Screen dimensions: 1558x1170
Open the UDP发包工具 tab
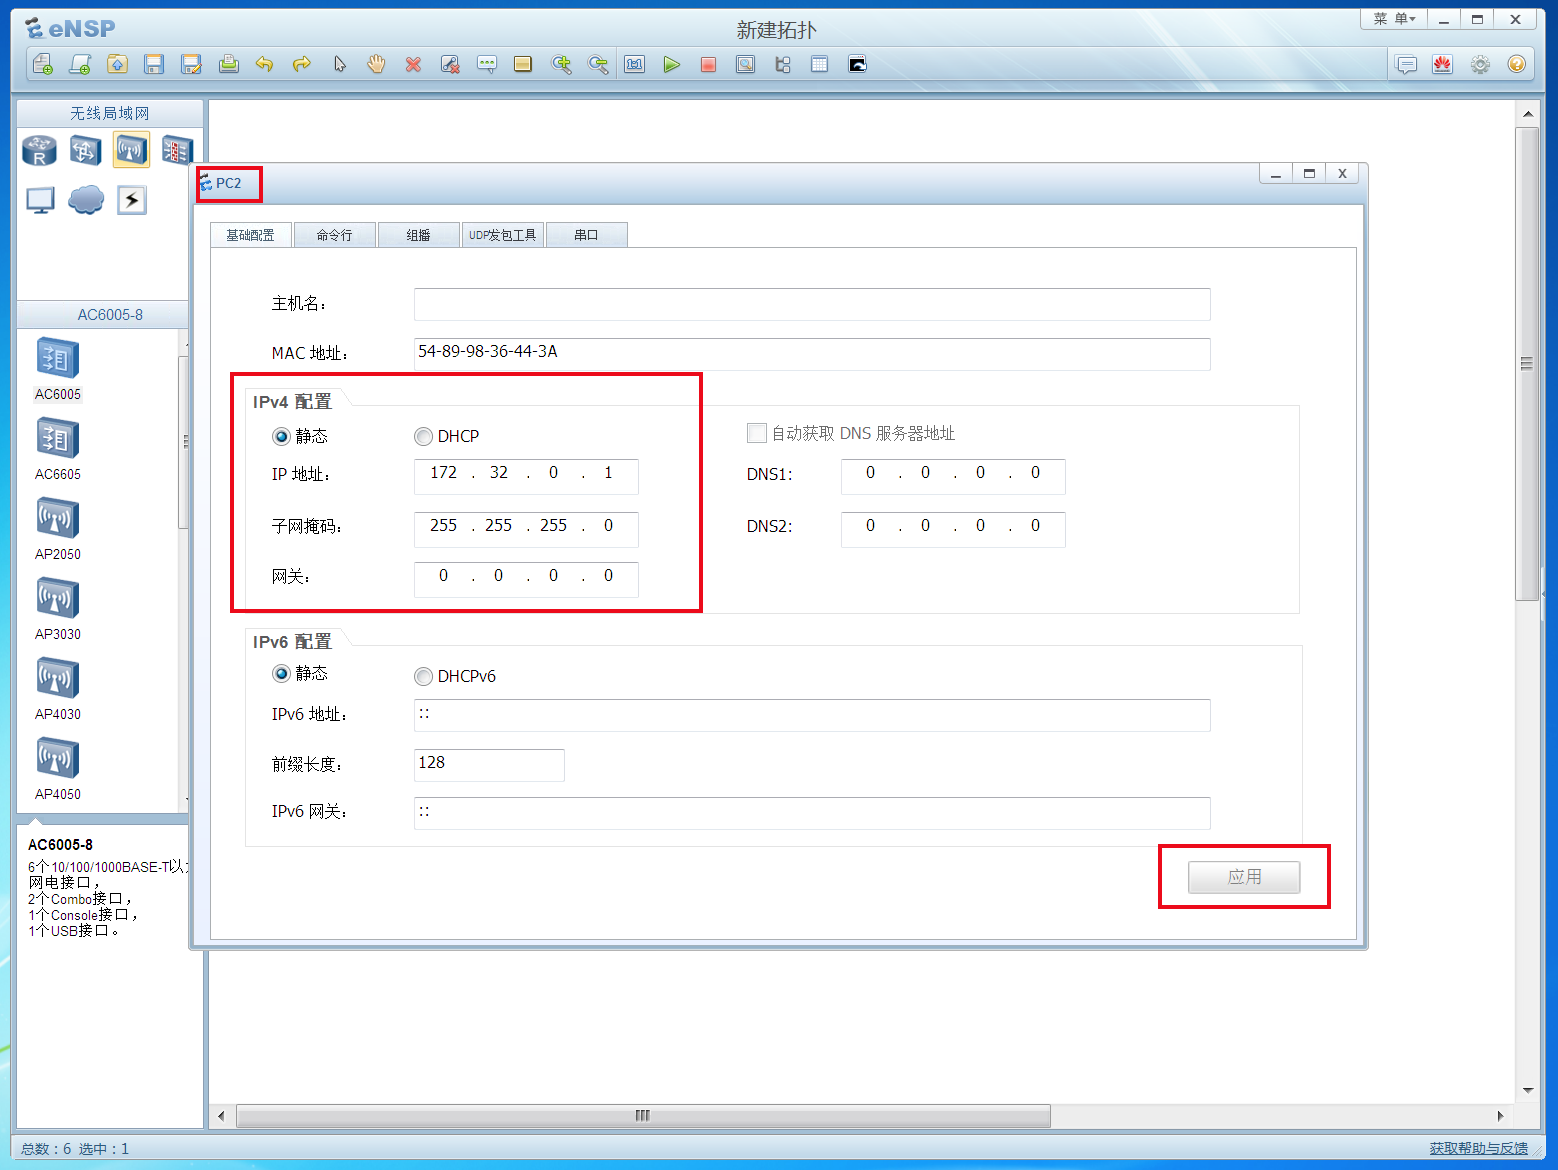(x=502, y=235)
